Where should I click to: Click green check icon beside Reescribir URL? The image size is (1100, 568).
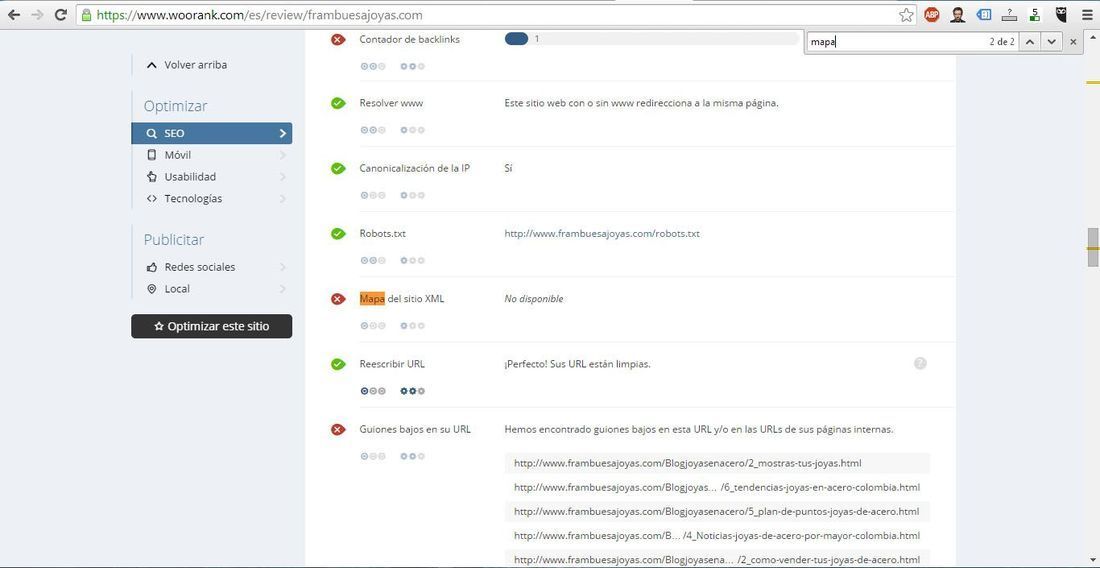[x=338, y=364]
